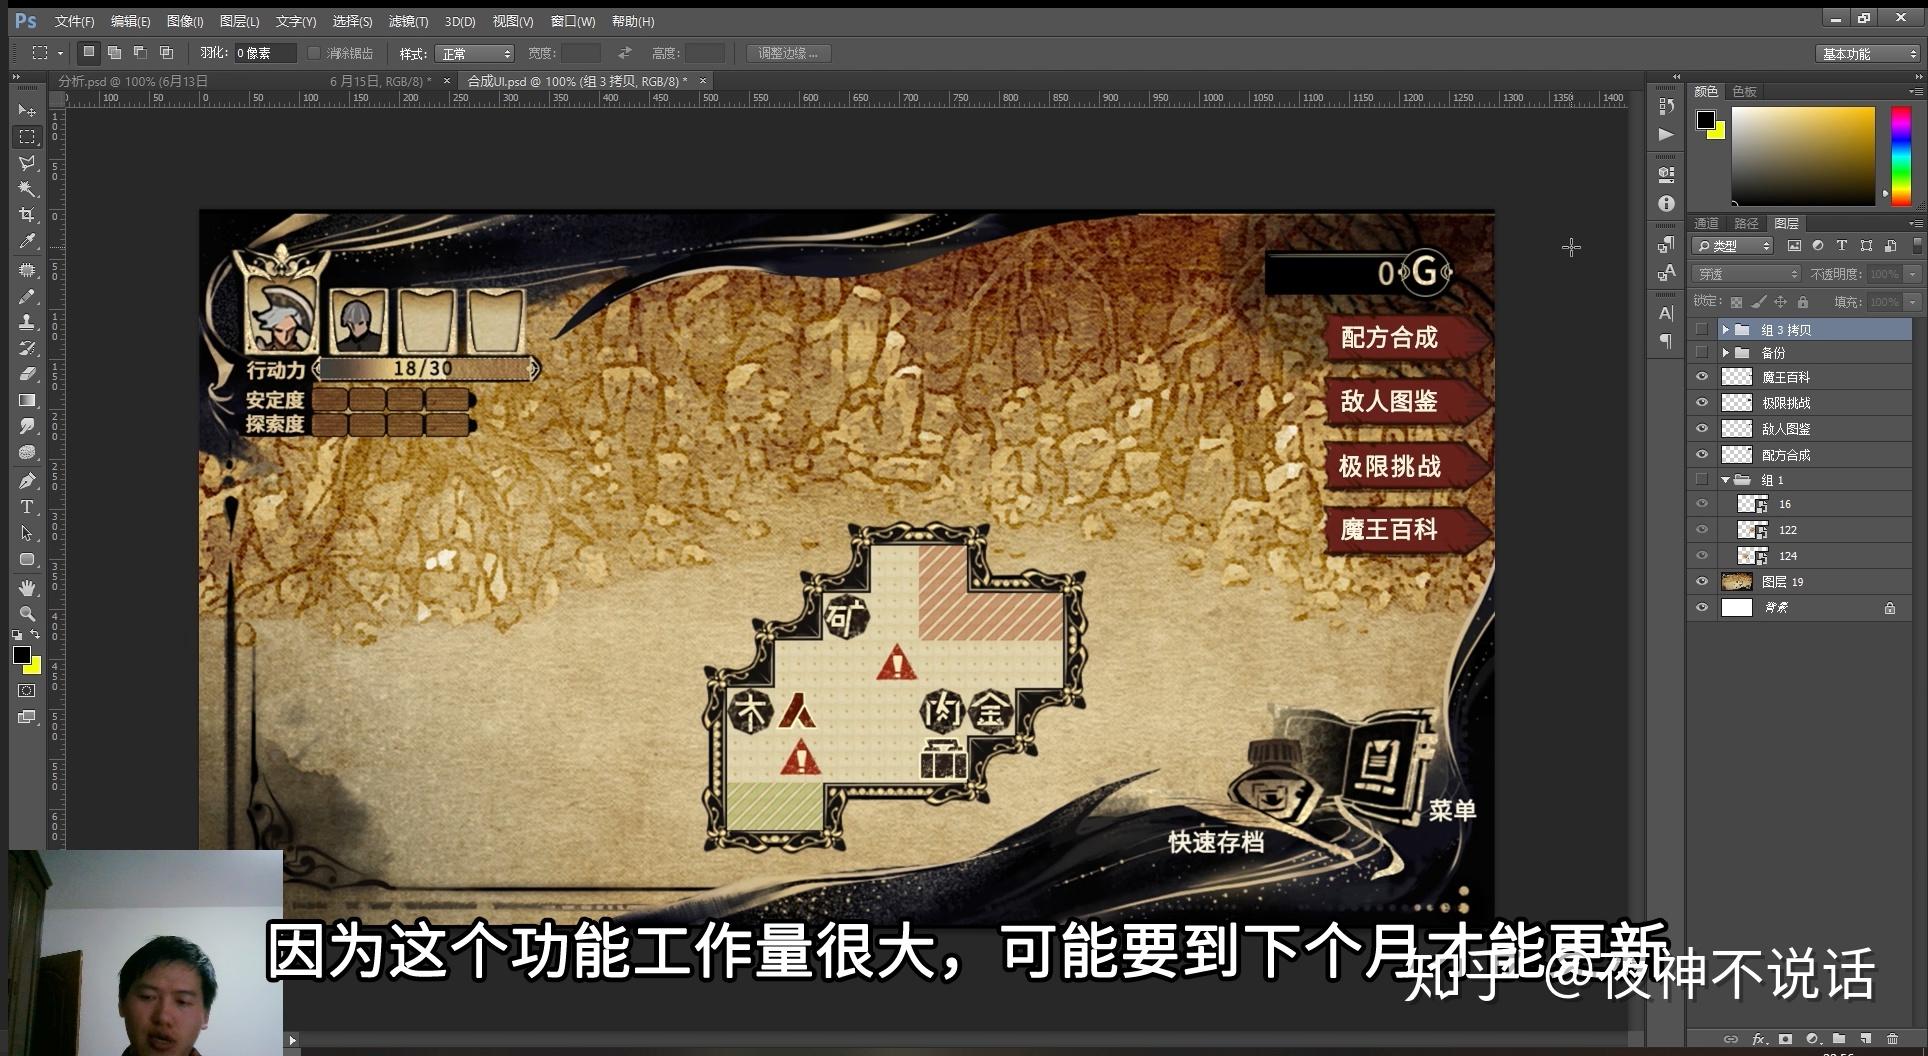Add layer style fx button
Screen dimensions: 1928x1056
point(1759,1039)
